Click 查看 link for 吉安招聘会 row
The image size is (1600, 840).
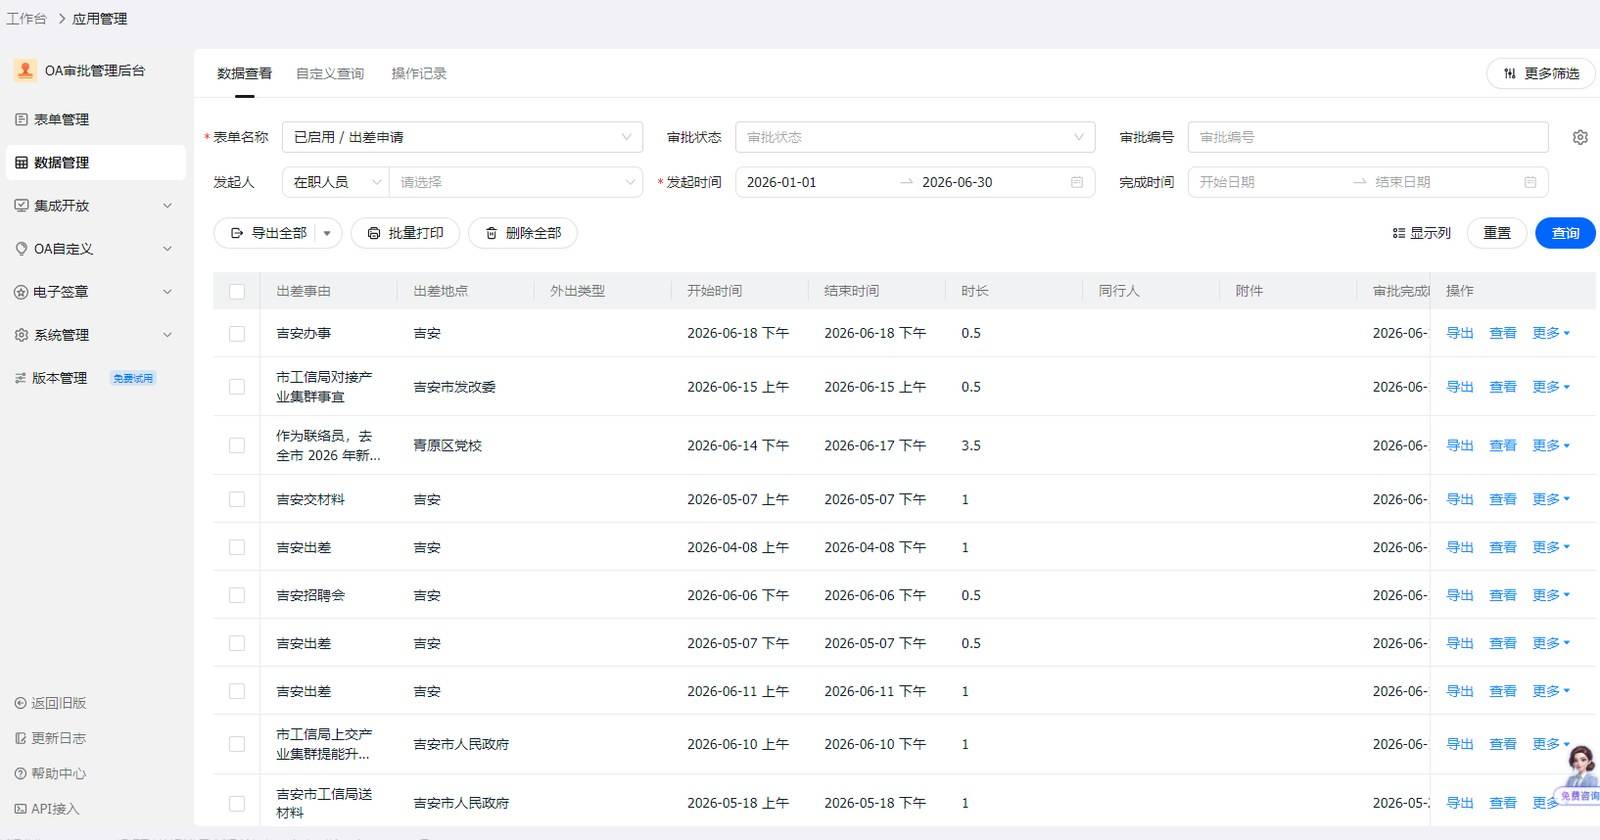click(x=1503, y=595)
